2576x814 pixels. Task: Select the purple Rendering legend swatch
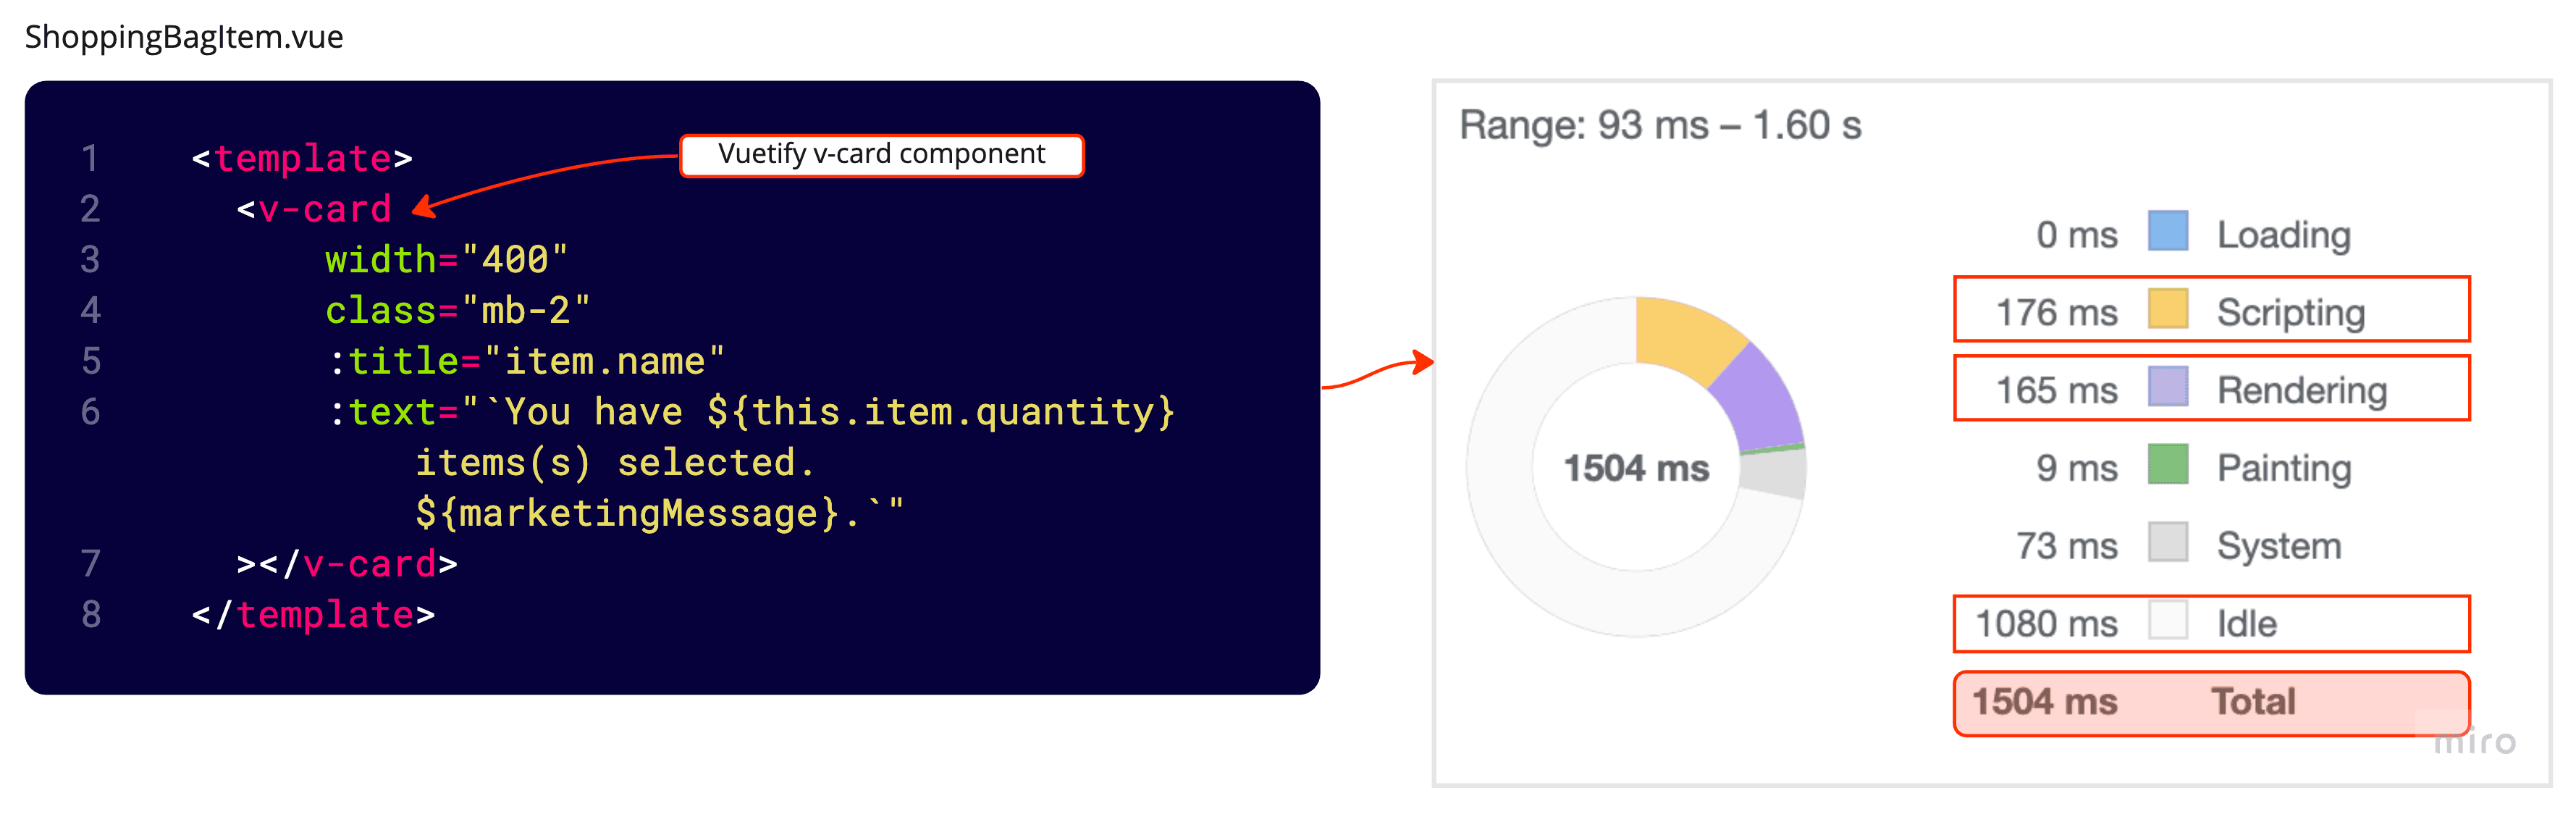tap(2167, 388)
